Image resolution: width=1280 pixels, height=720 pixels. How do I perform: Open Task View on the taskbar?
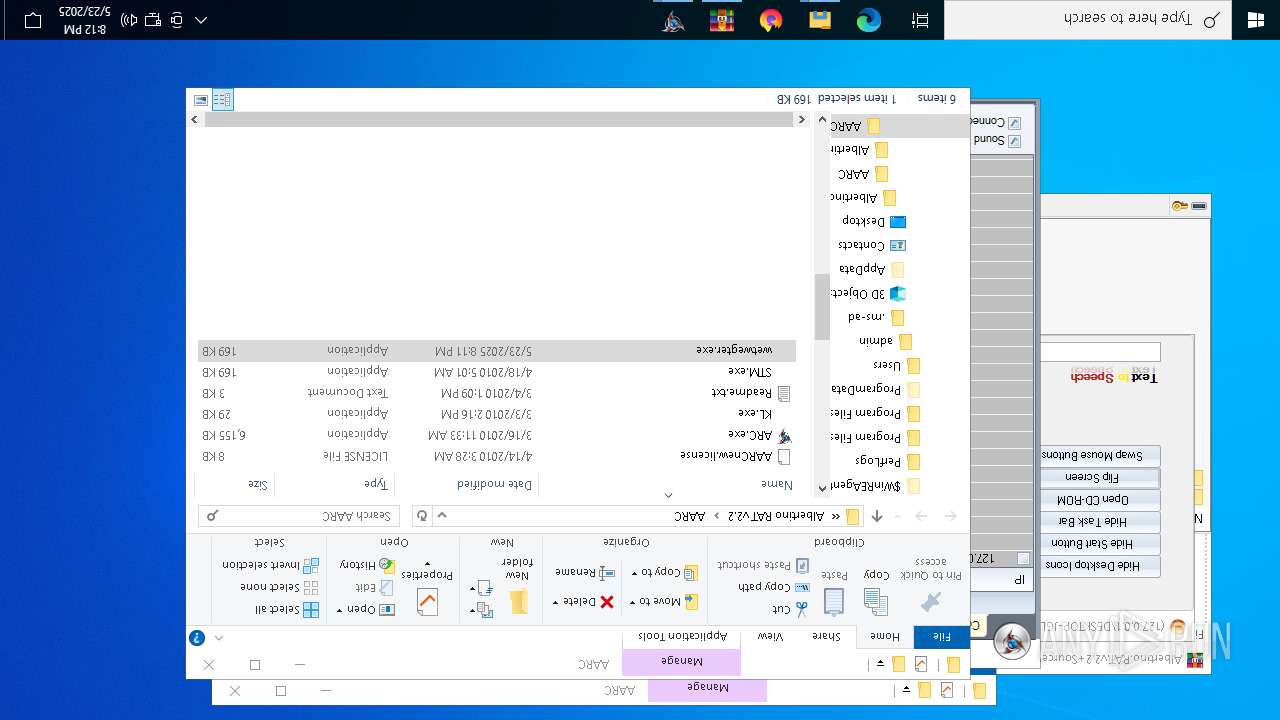pyautogui.click(x=920, y=20)
